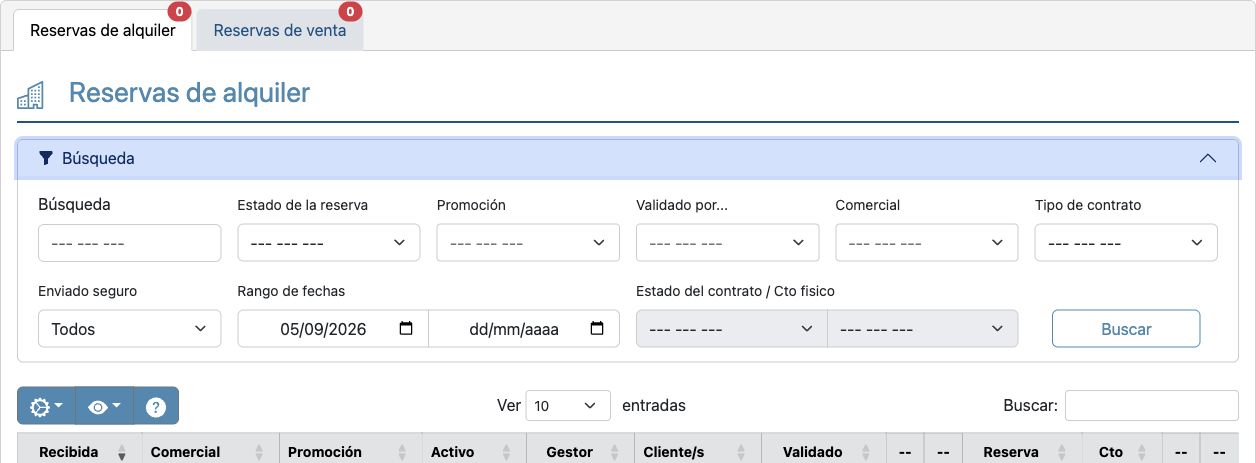Open the Ver entries count dropdown

pos(567,405)
